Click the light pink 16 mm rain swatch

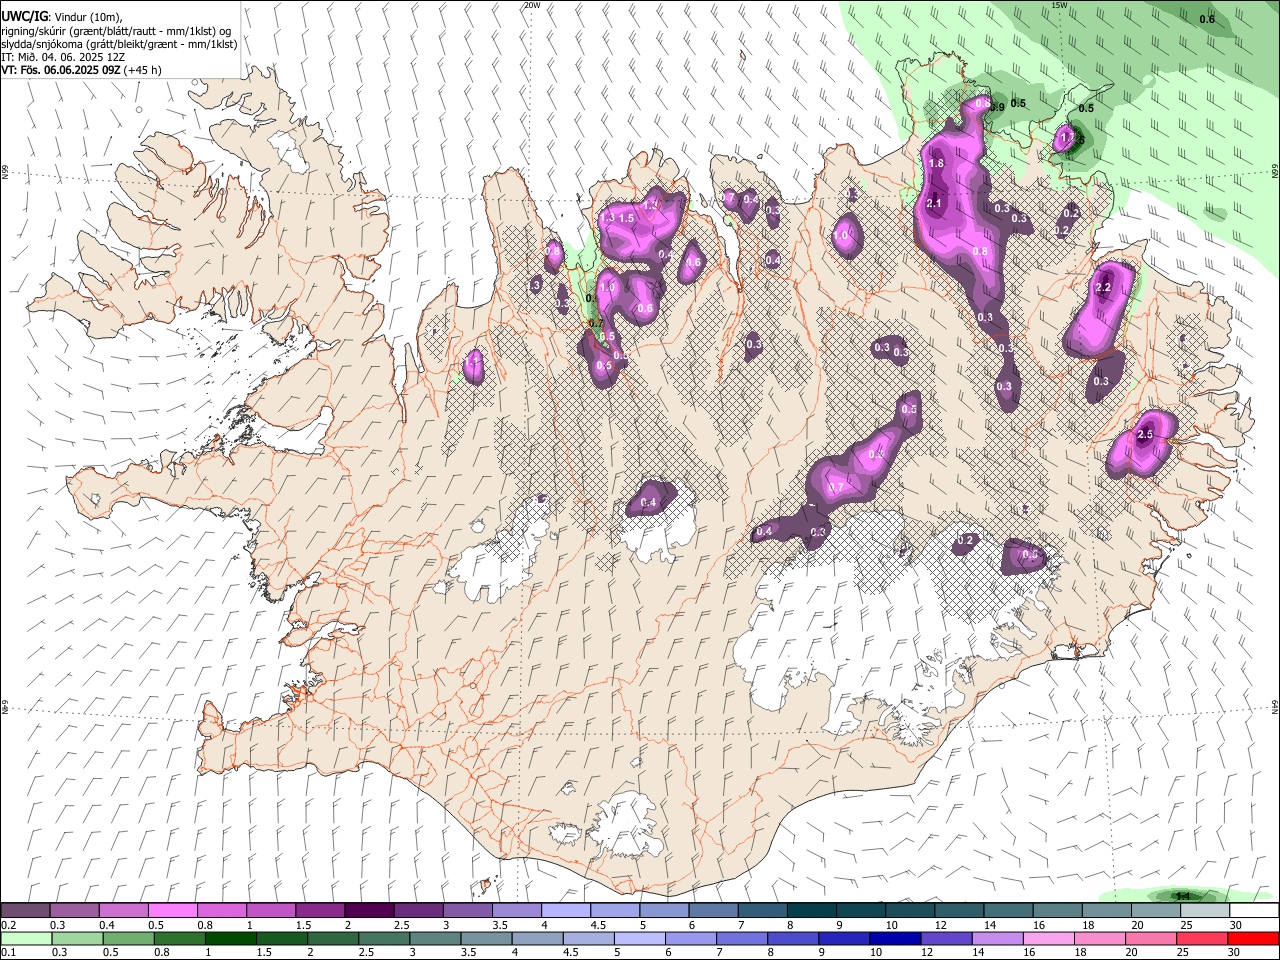[1049, 939]
